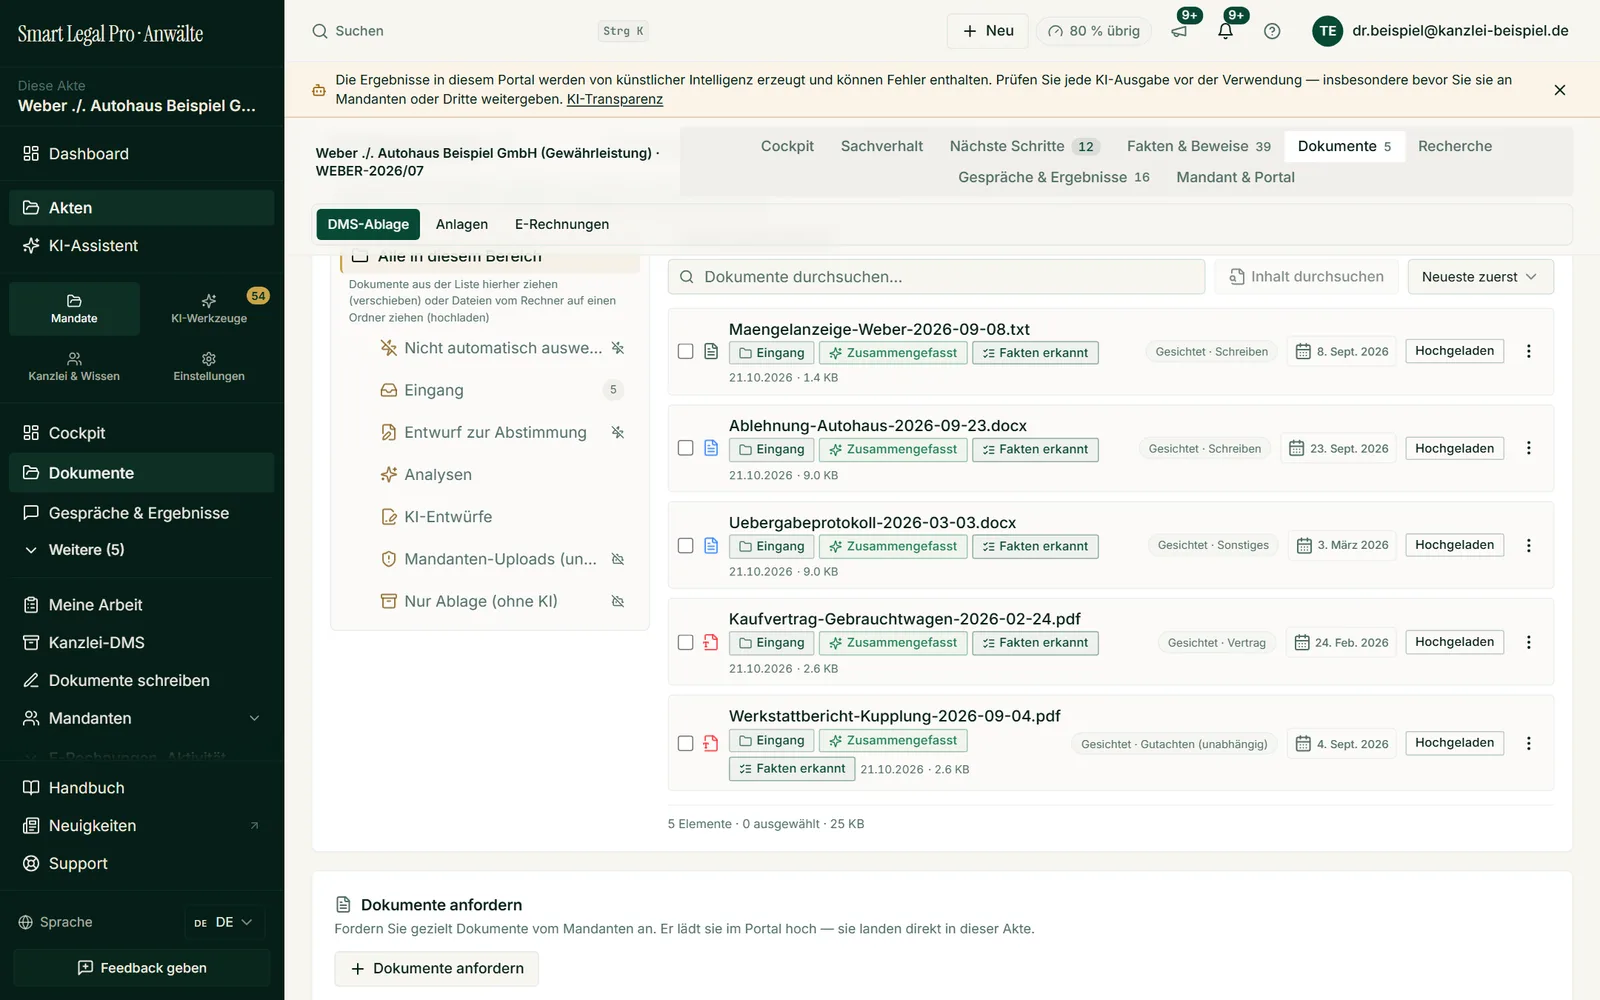This screenshot has width=1600, height=1000.
Task: Open the DE language dropdown
Action: pyautogui.click(x=223, y=922)
